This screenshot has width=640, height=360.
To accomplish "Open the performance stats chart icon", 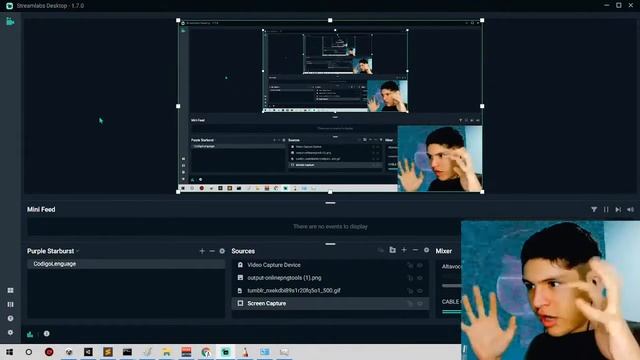I will pos(30,334).
